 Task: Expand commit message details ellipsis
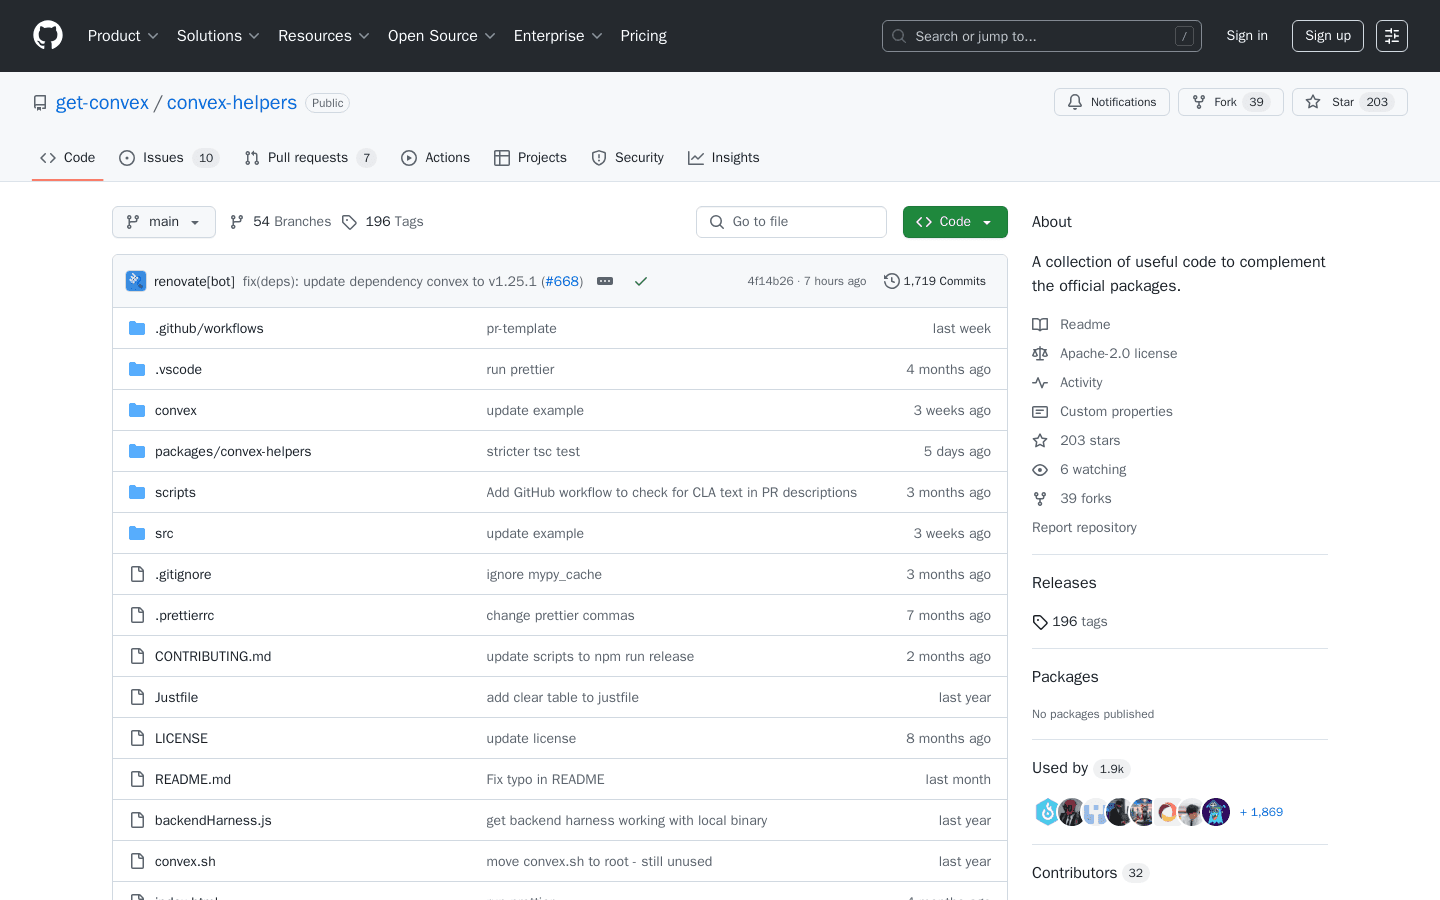[605, 282]
